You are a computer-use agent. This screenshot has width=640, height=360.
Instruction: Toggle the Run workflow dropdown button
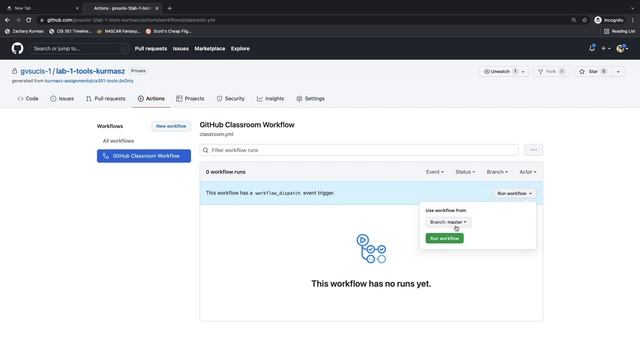[514, 193]
